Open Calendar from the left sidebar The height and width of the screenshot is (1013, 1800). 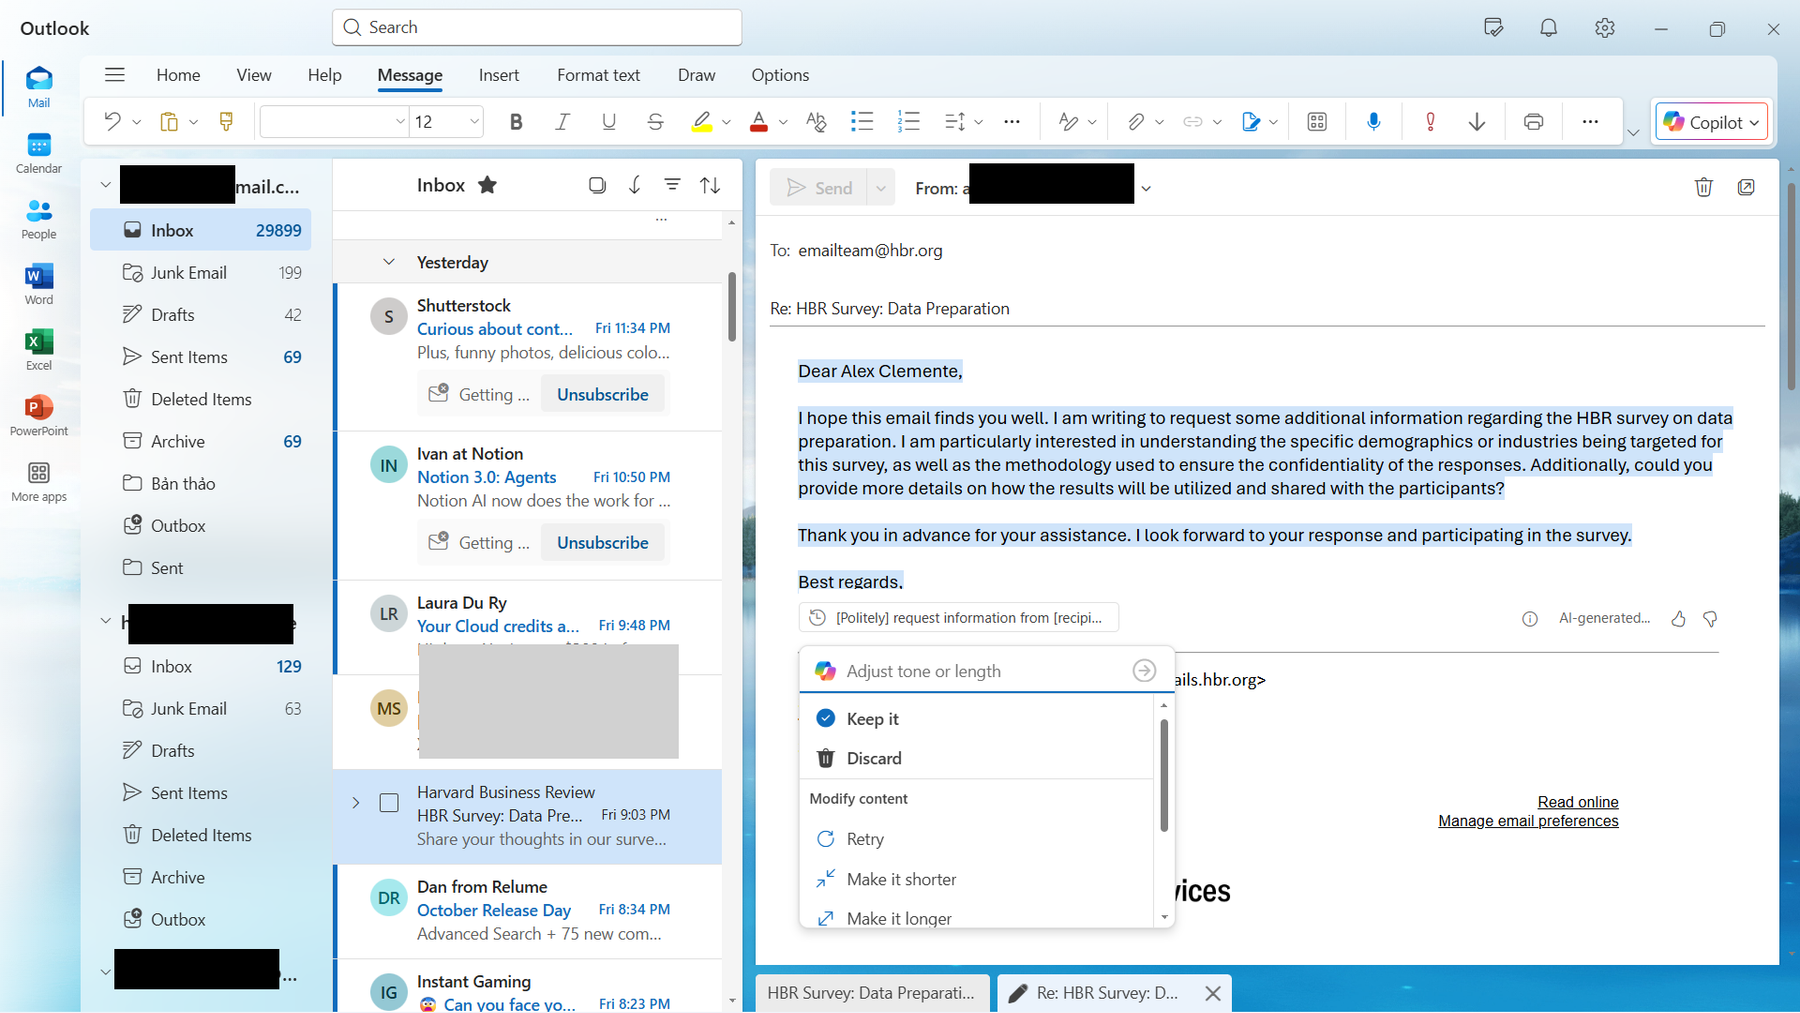[38, 153]
